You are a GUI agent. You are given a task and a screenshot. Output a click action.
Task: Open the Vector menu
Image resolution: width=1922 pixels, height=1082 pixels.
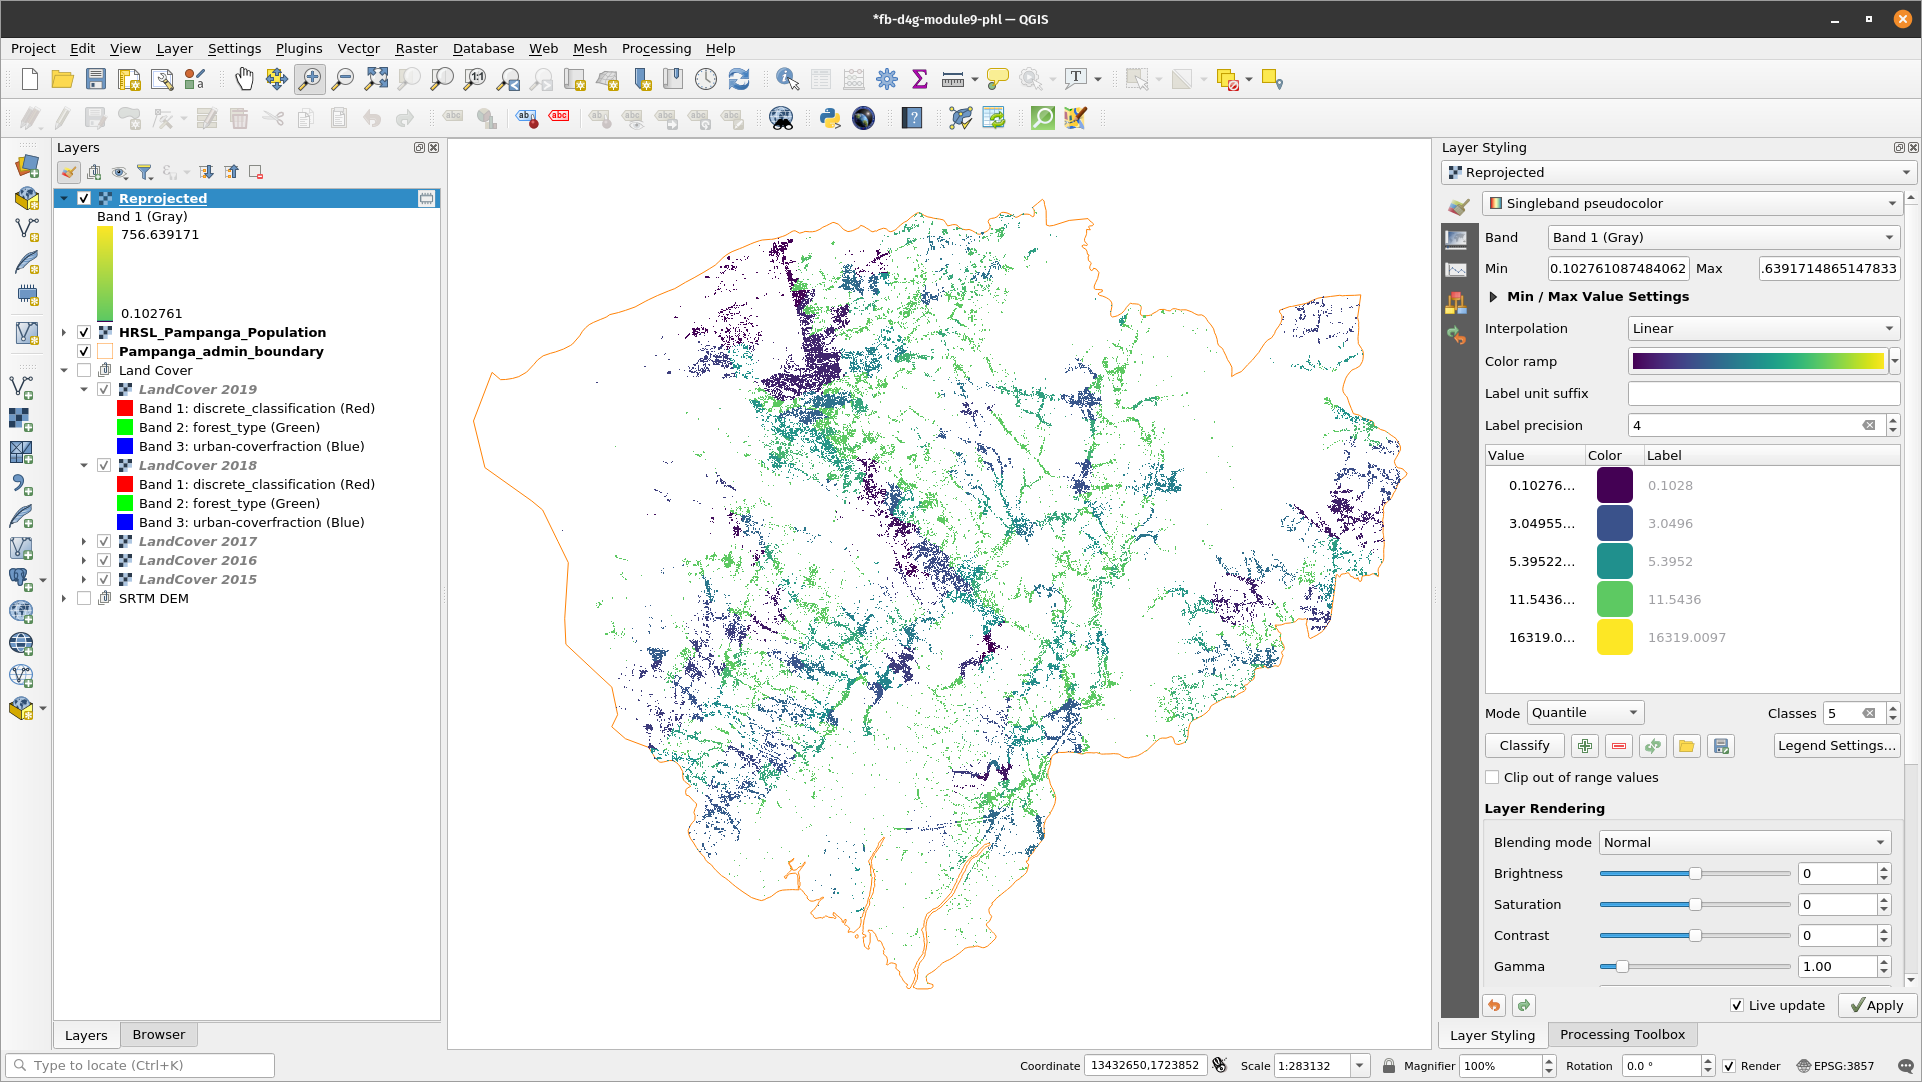click(x=358, y=48)
